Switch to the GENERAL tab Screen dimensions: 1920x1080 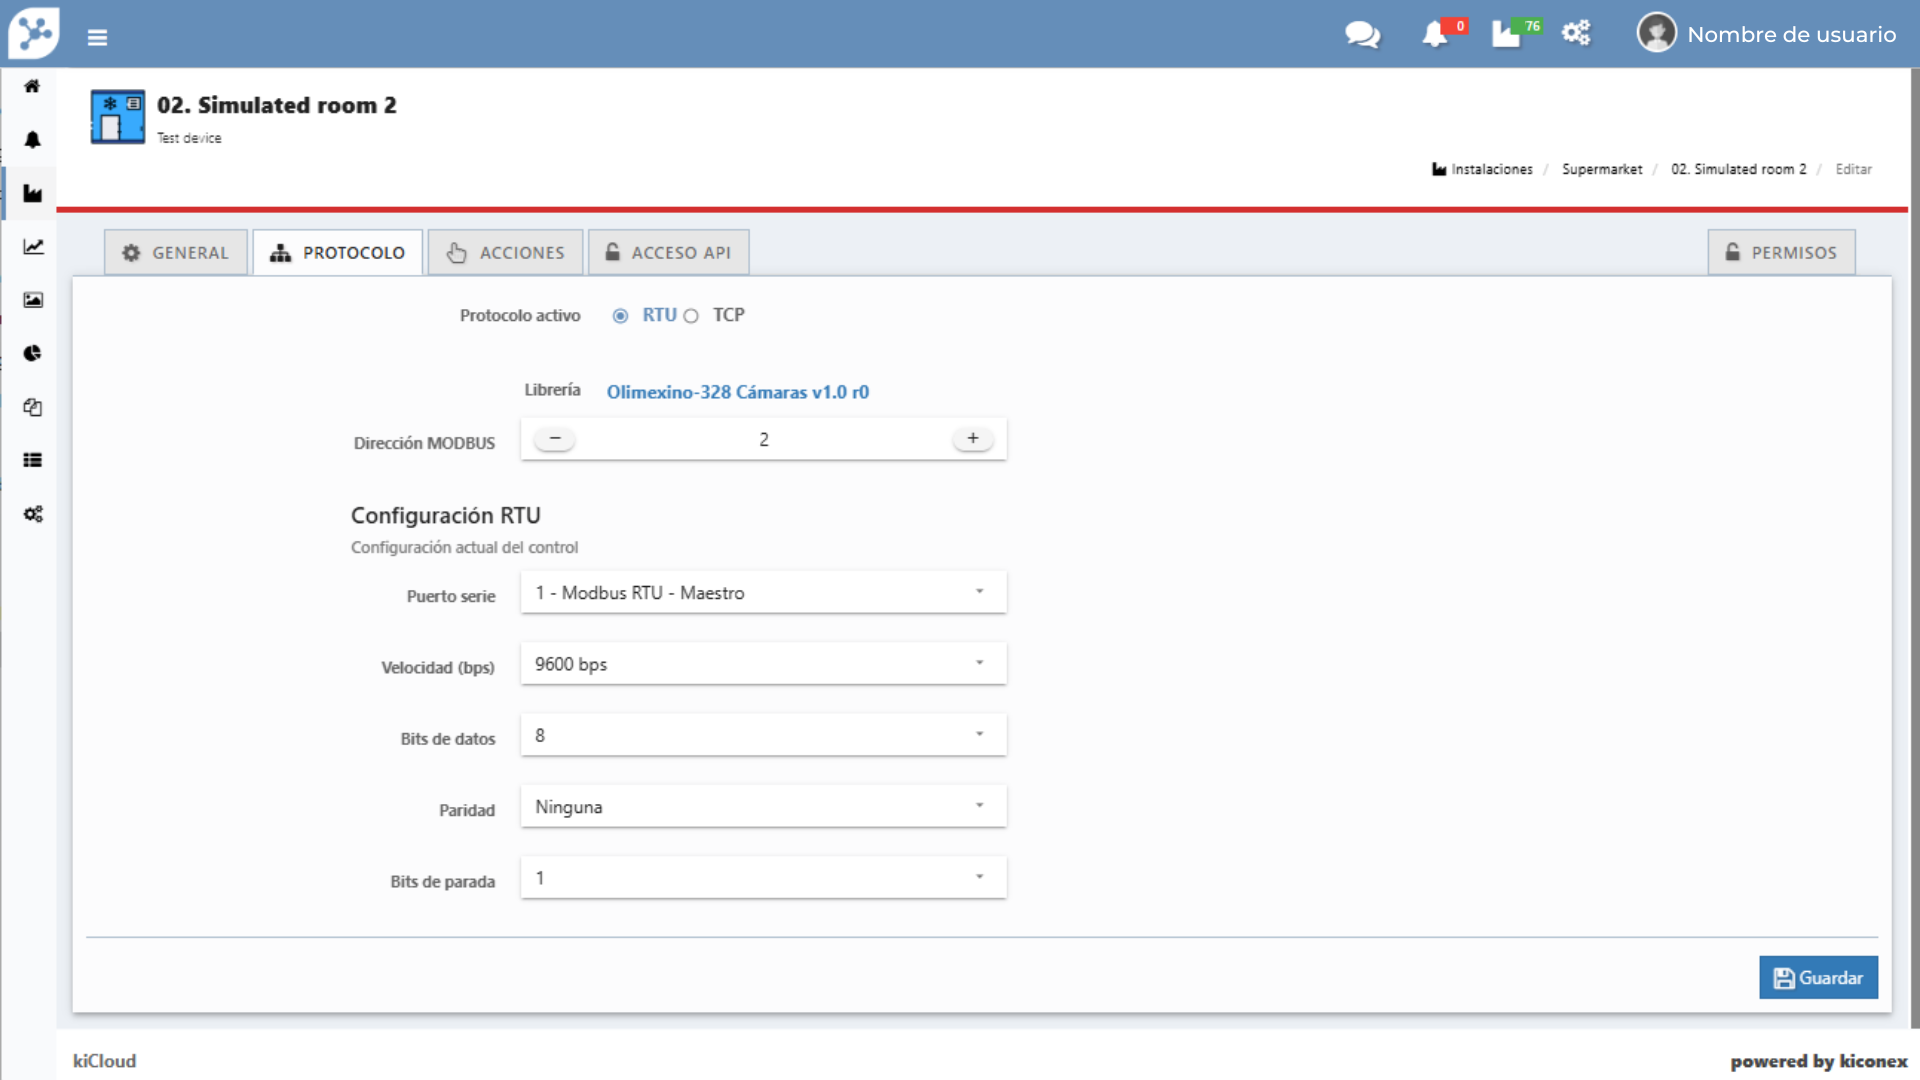point(176,253)
